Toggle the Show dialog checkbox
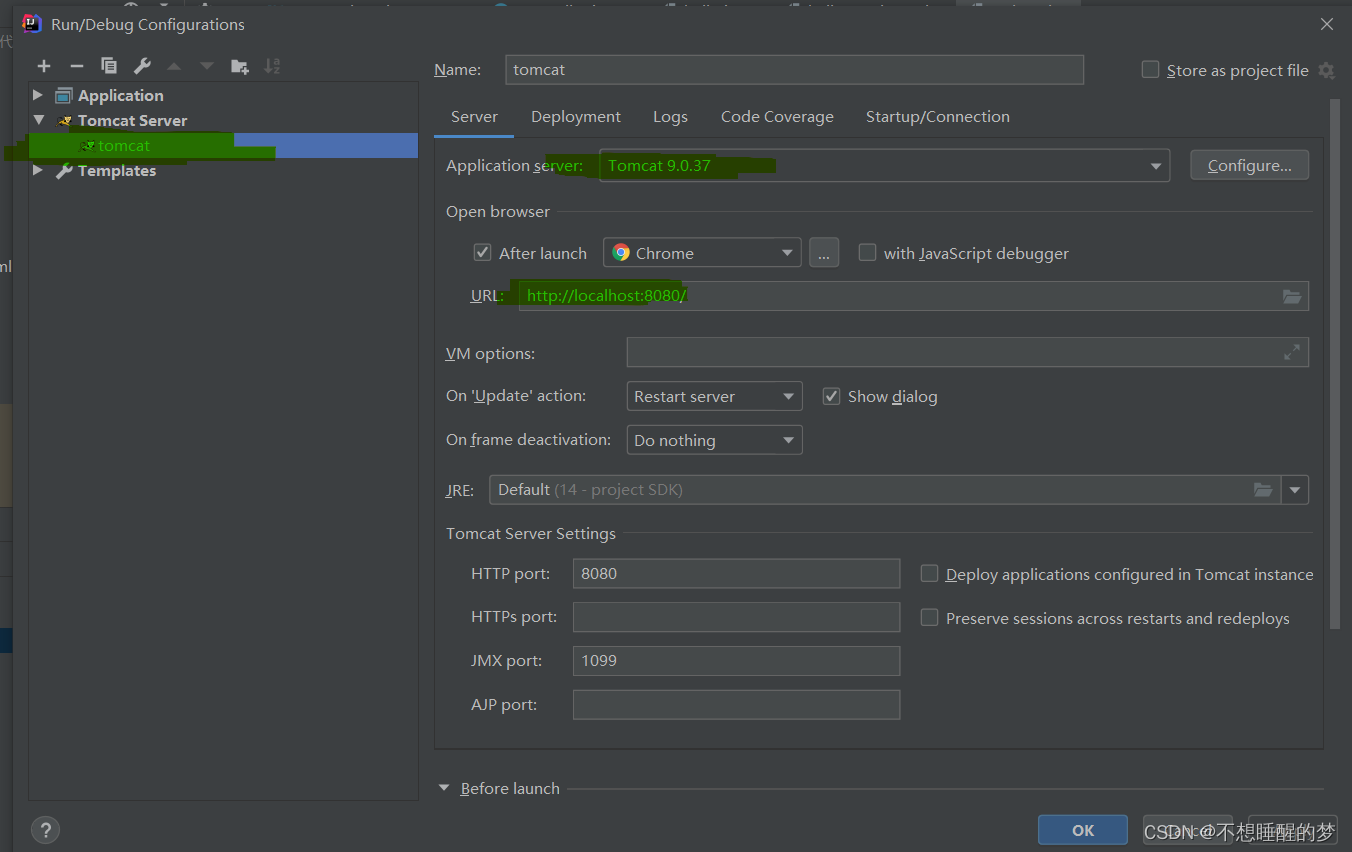 [x=831, y=396]
